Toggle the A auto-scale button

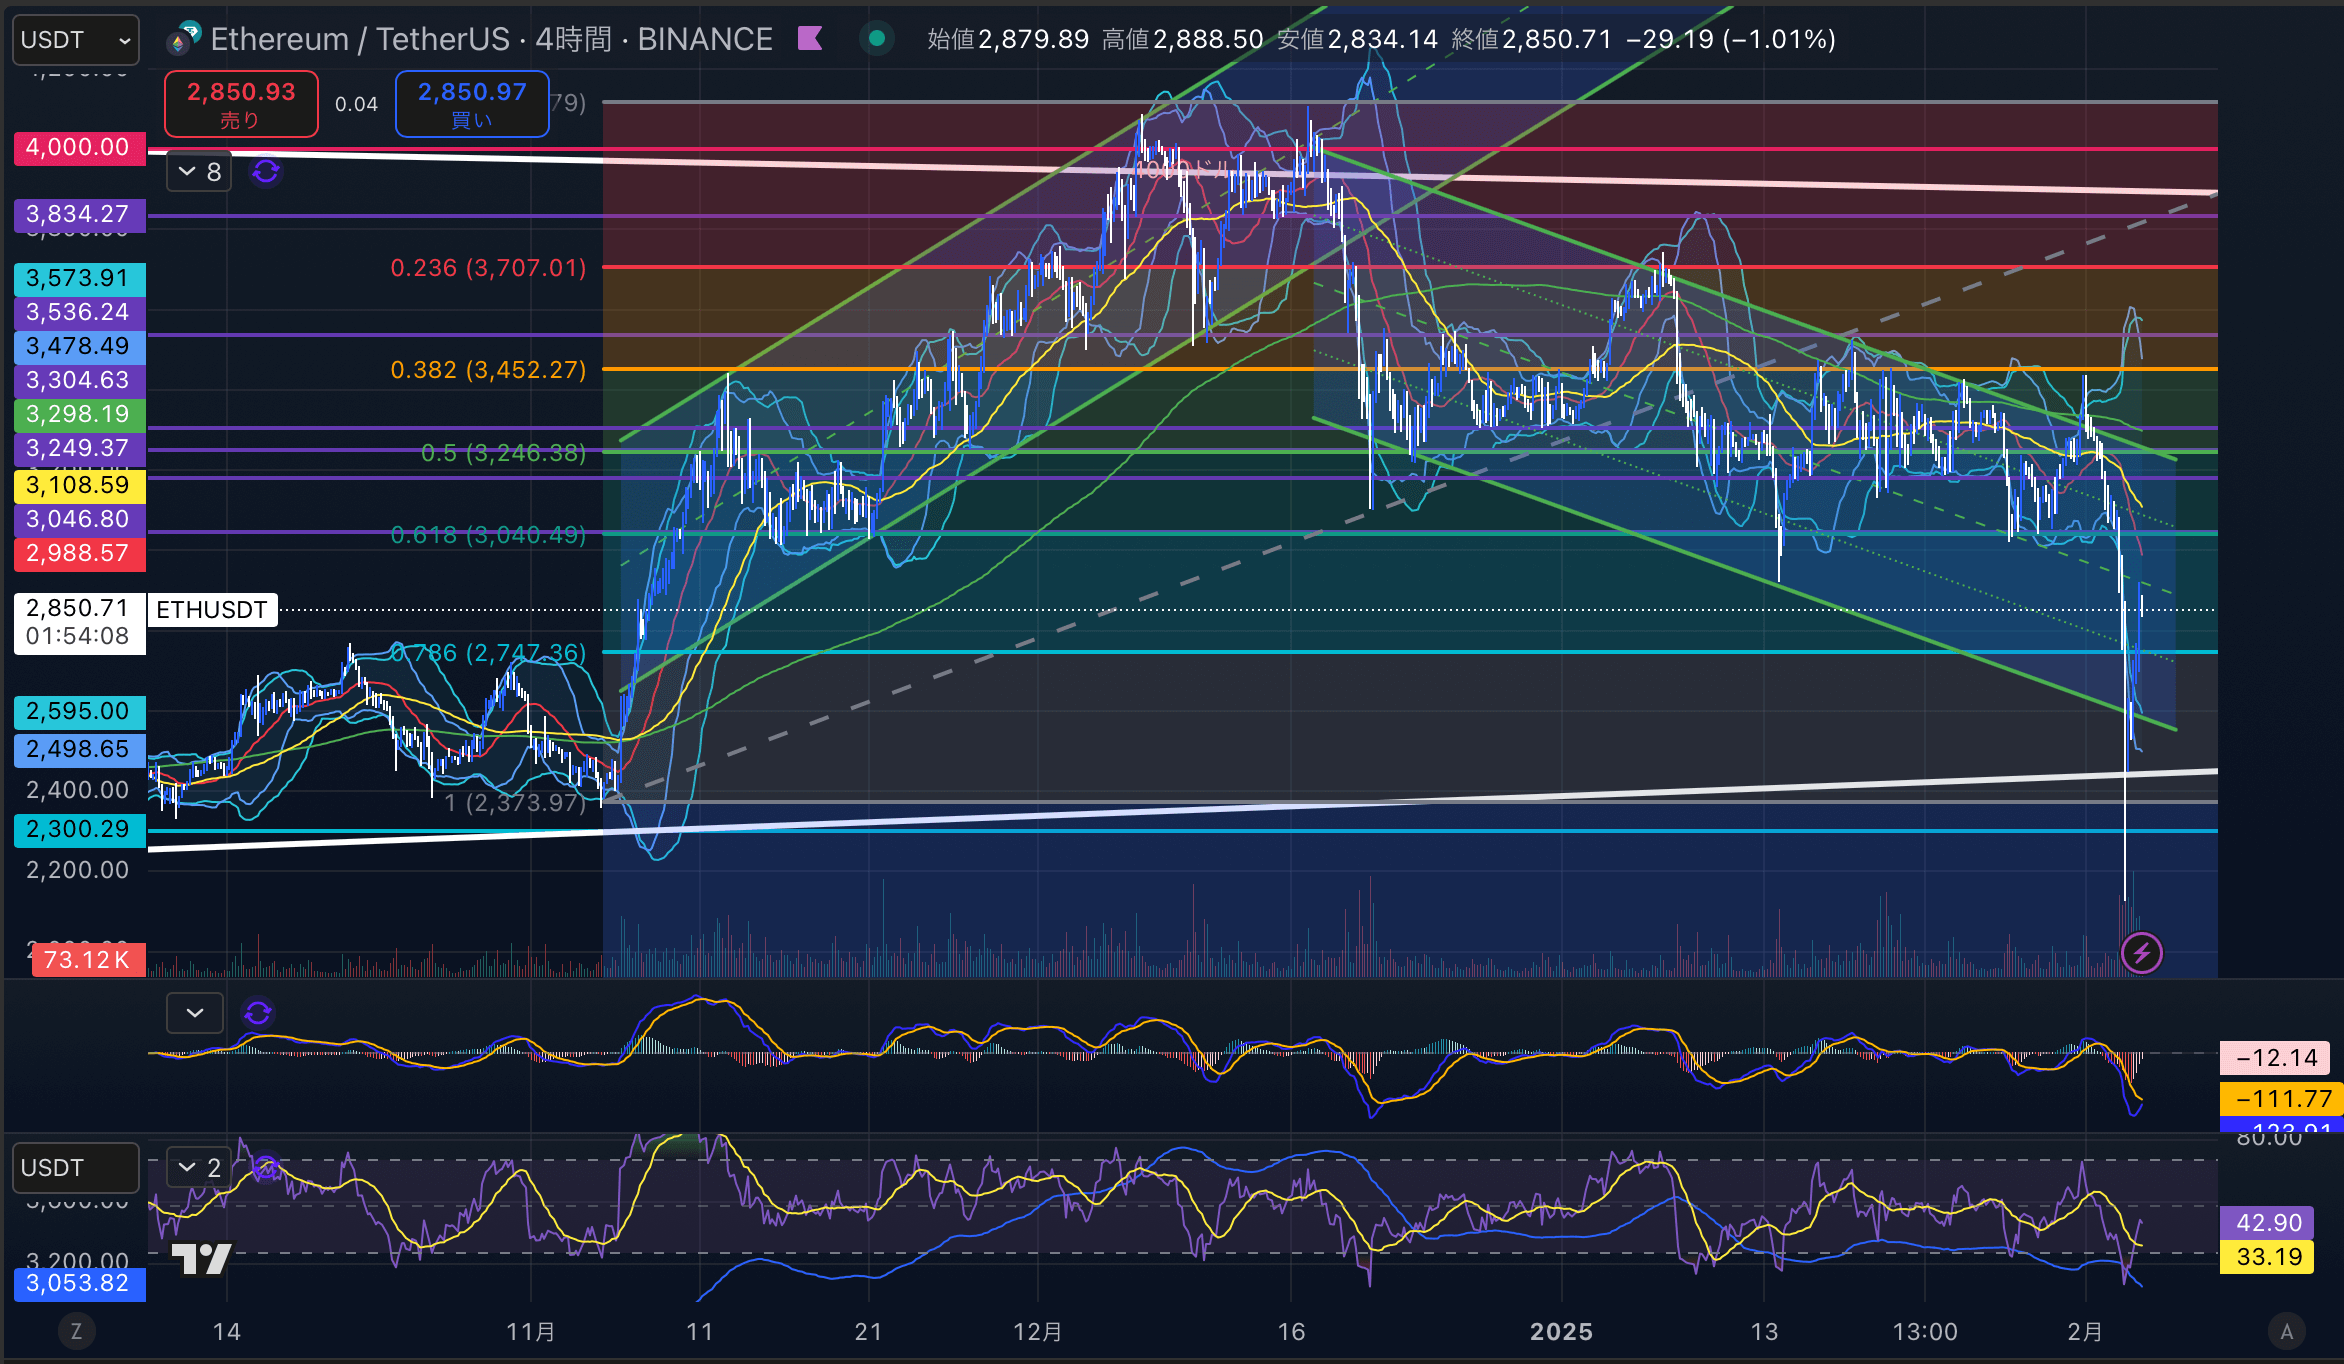[2286, 1331]
